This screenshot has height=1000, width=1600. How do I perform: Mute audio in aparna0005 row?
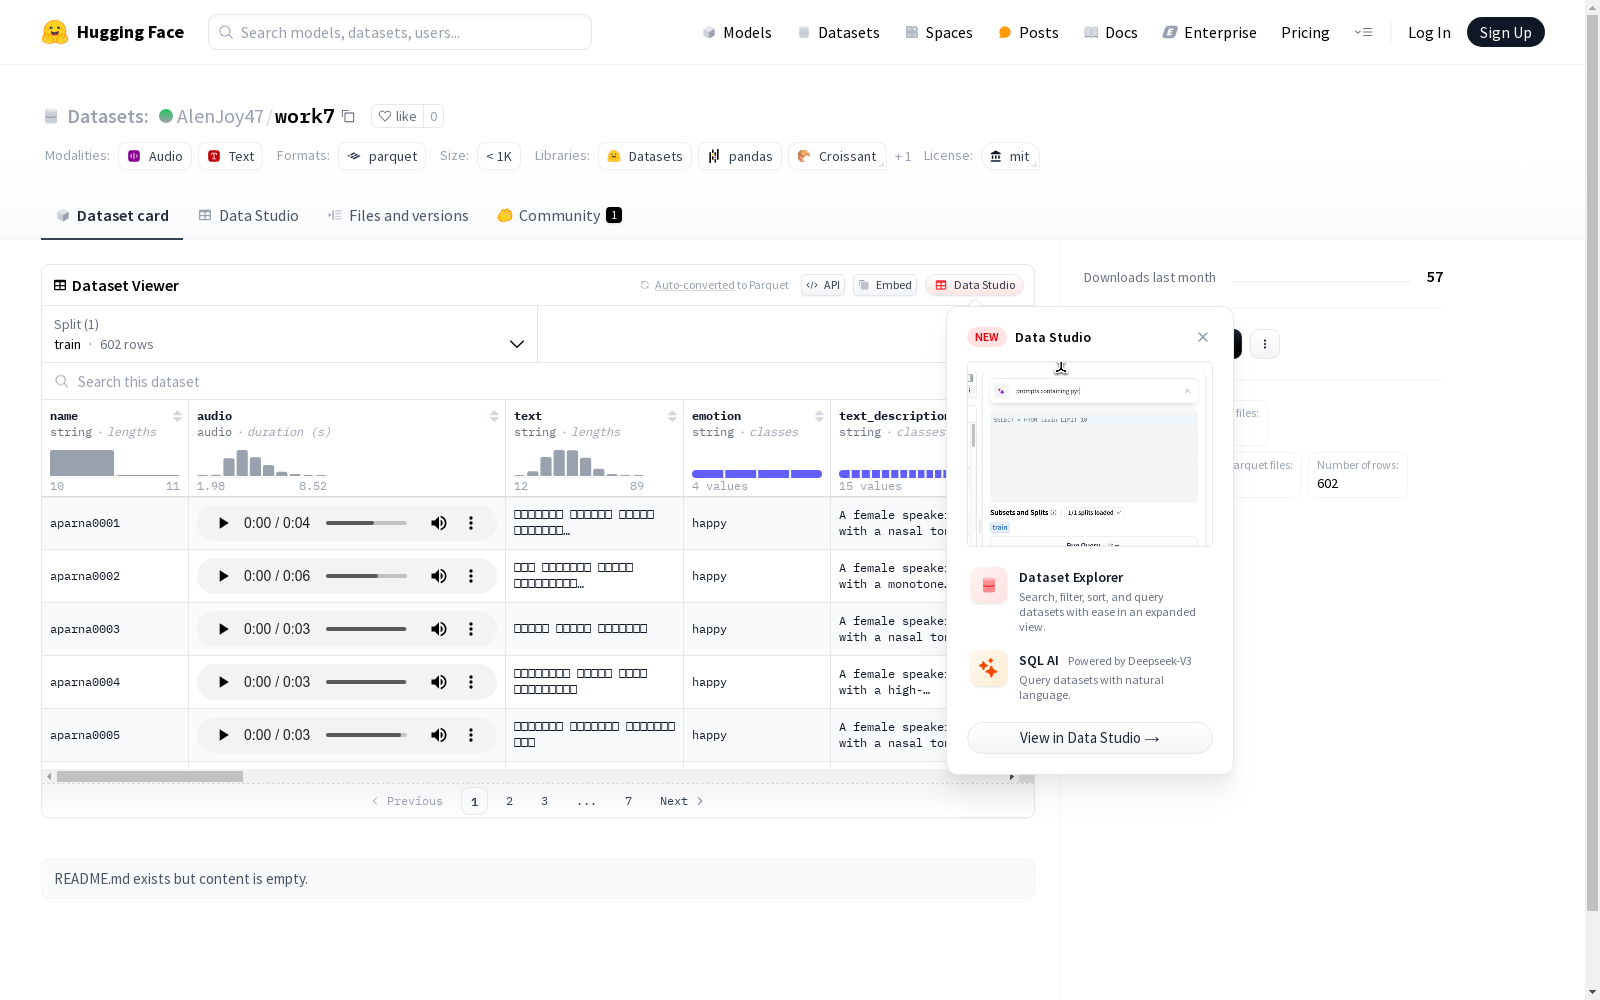[x=439, y=735]
